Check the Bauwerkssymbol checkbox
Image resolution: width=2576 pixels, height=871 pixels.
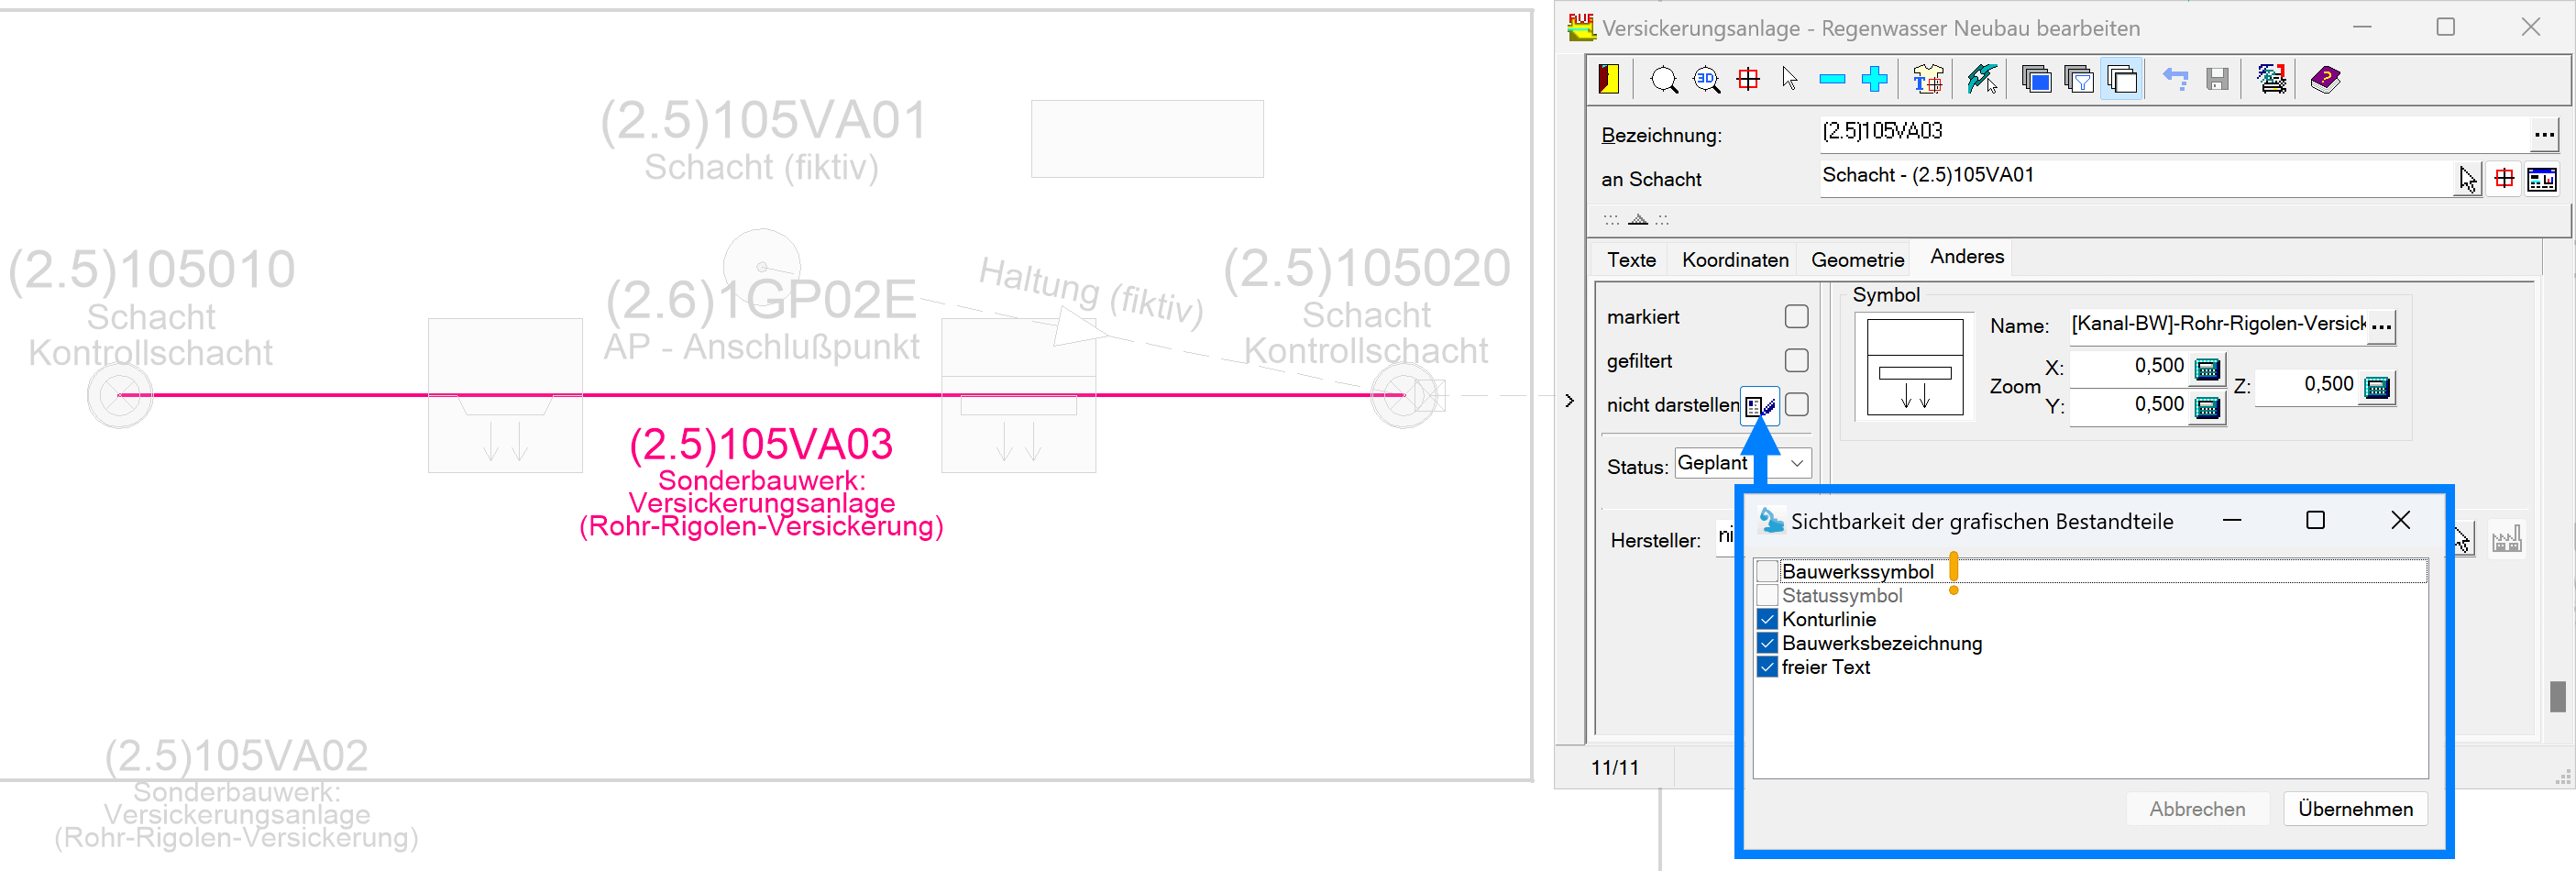pyautogui.click(x=1767, y=572)
